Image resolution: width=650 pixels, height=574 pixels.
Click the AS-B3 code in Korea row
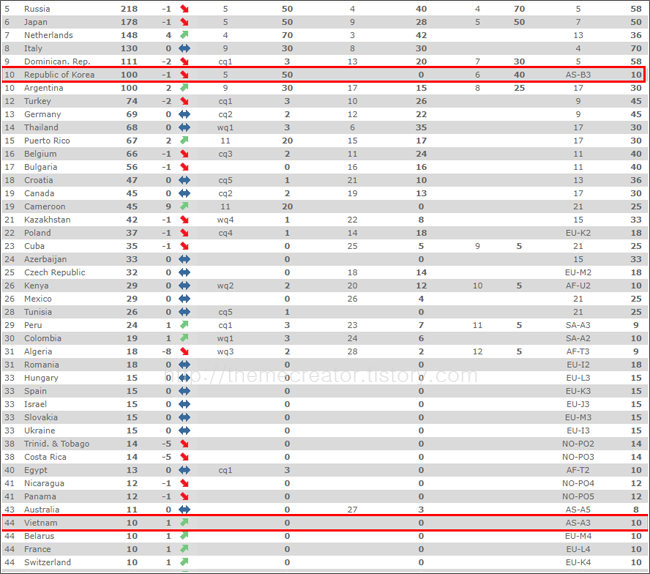click(578, 75)
